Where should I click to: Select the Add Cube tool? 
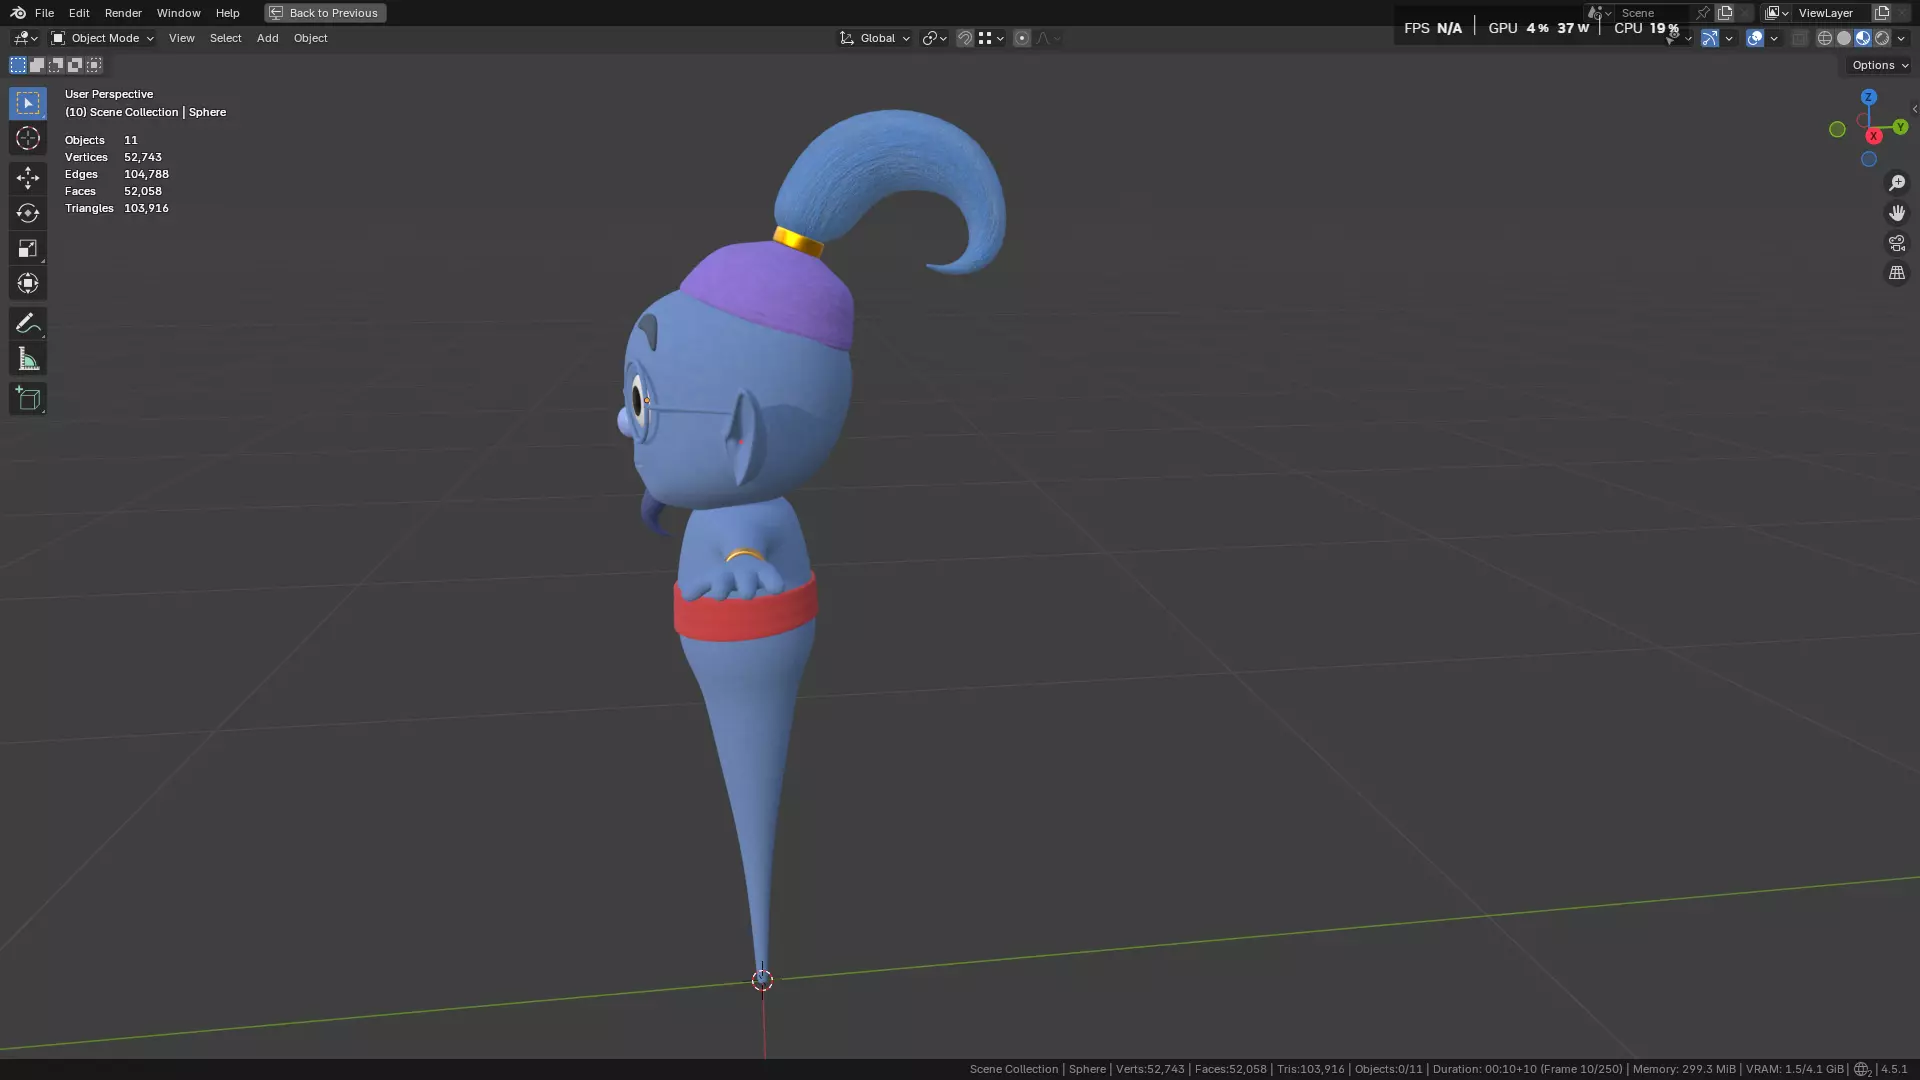point(28,399)
